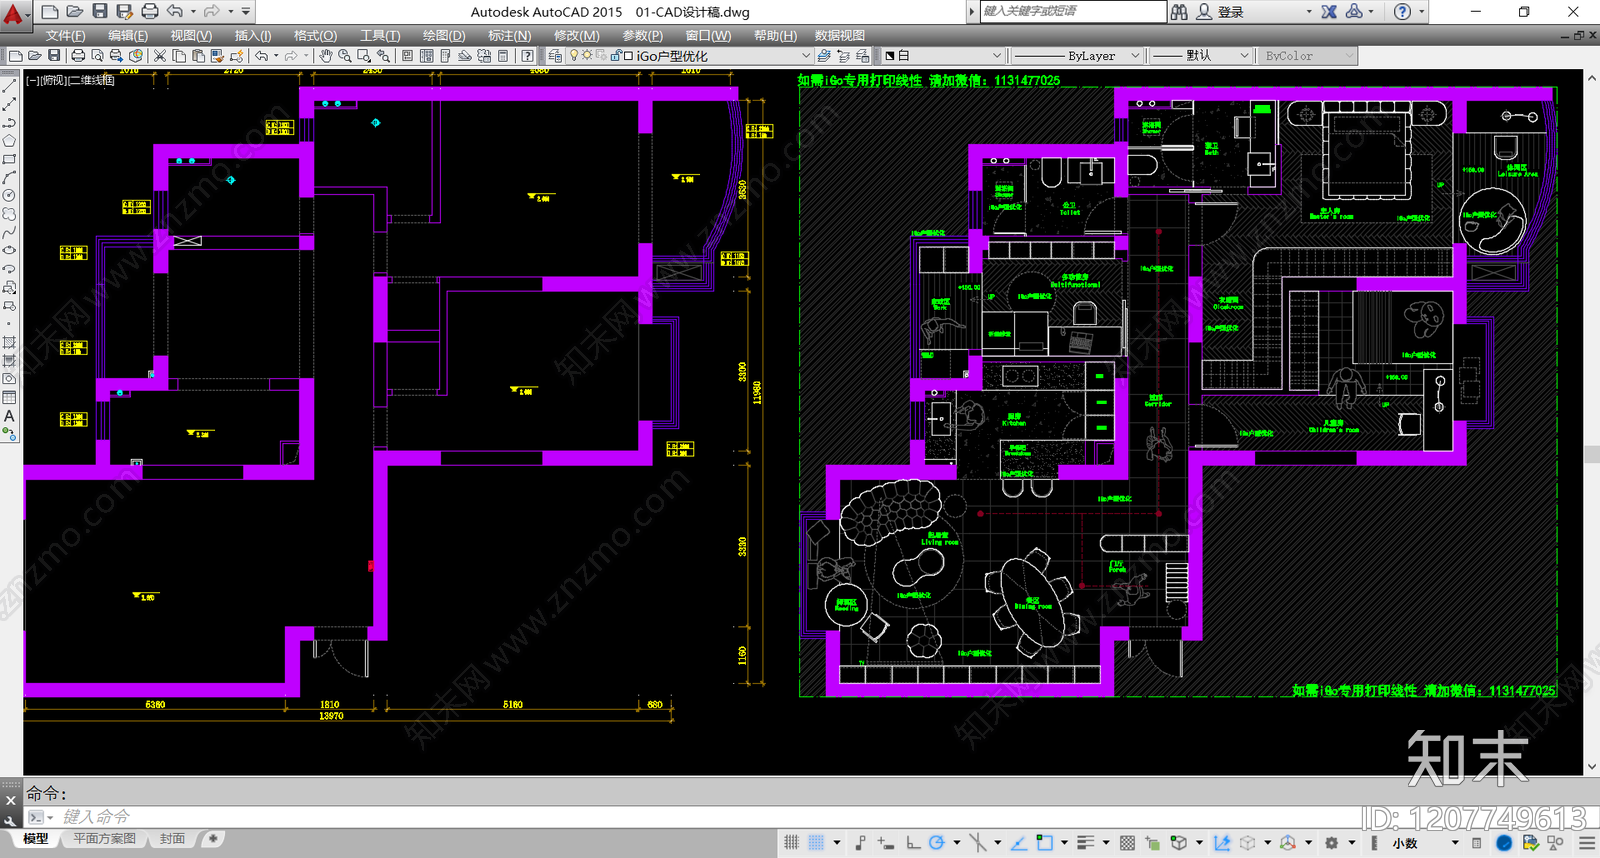Image resolution: width=1600 pixels, height=858 pixels.
Task: Open the 默认 lineweight dropdown
Action: pos(1201,56)
